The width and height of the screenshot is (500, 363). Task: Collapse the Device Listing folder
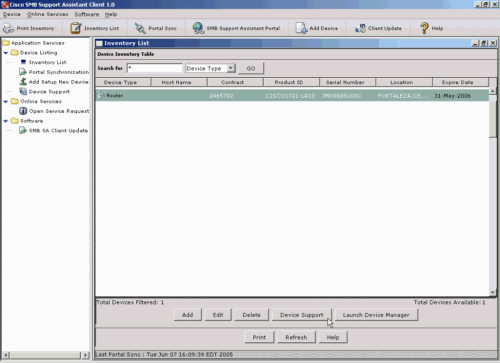point(6,53)
